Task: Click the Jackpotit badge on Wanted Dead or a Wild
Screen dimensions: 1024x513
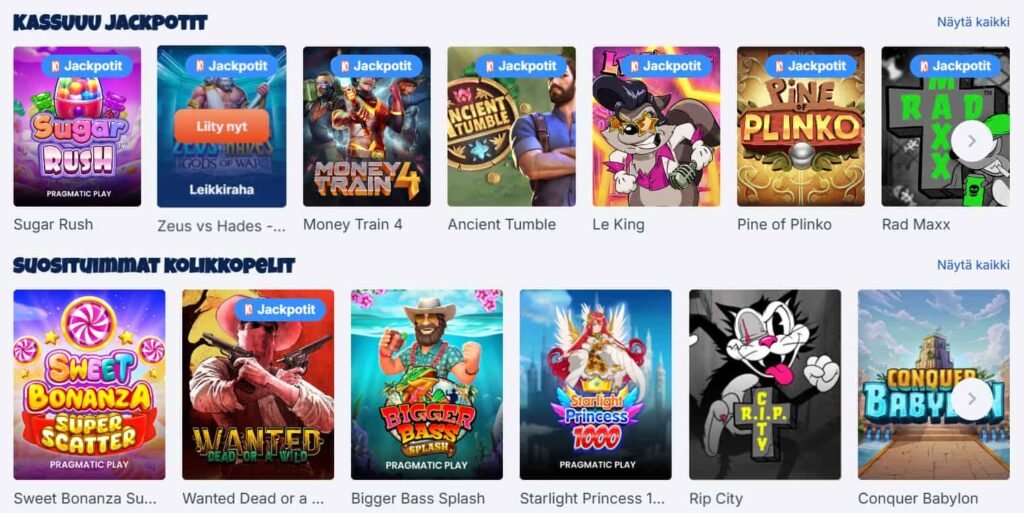Action: click(280, 309)
